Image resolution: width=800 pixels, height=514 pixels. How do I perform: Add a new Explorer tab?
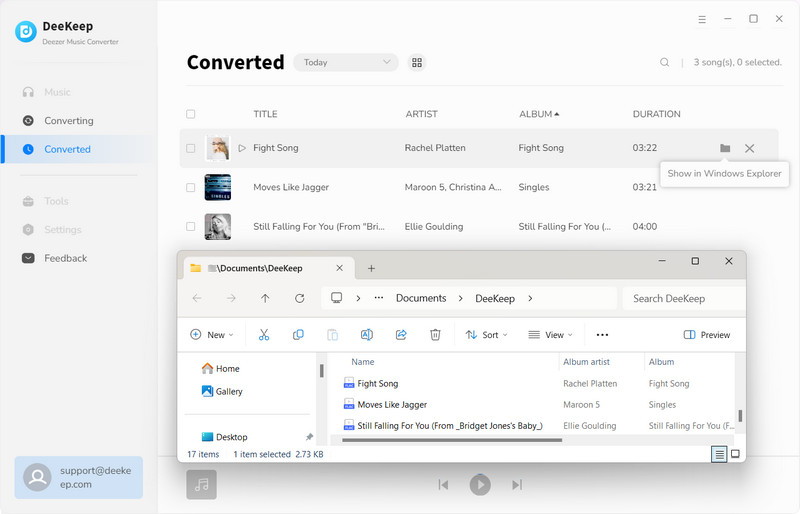coord(371,268)
